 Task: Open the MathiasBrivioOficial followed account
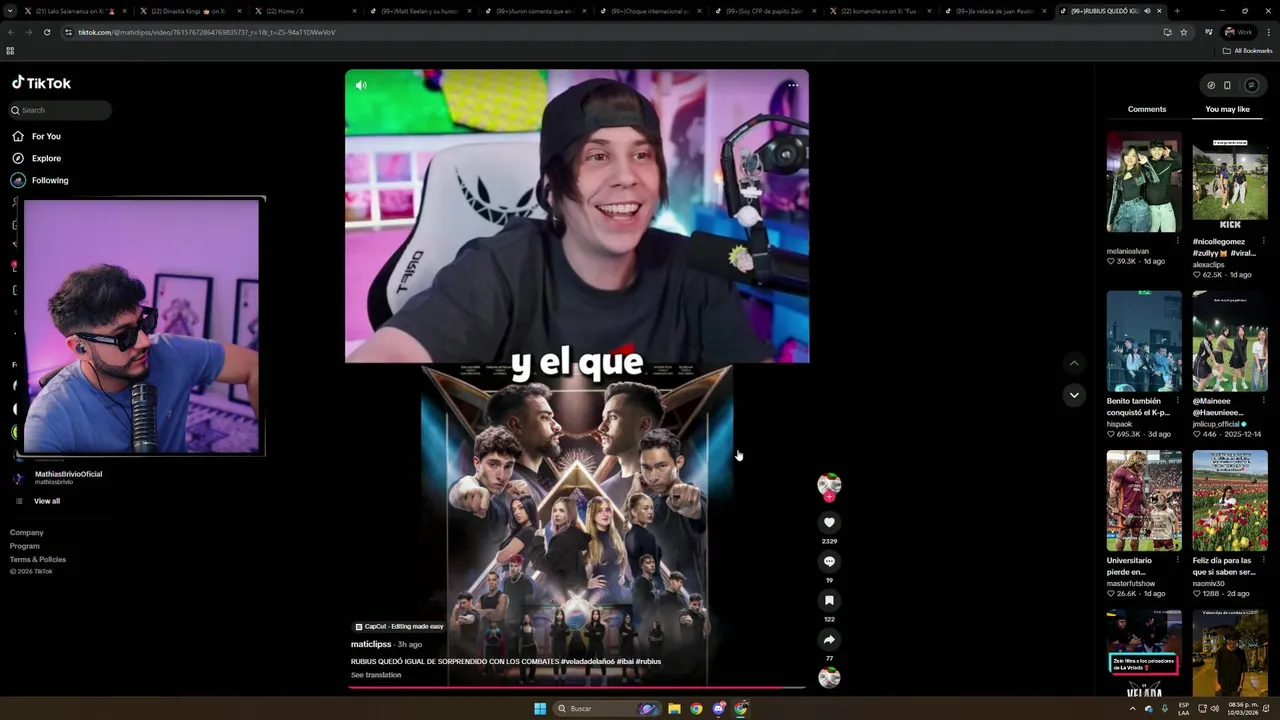(58, 478)
